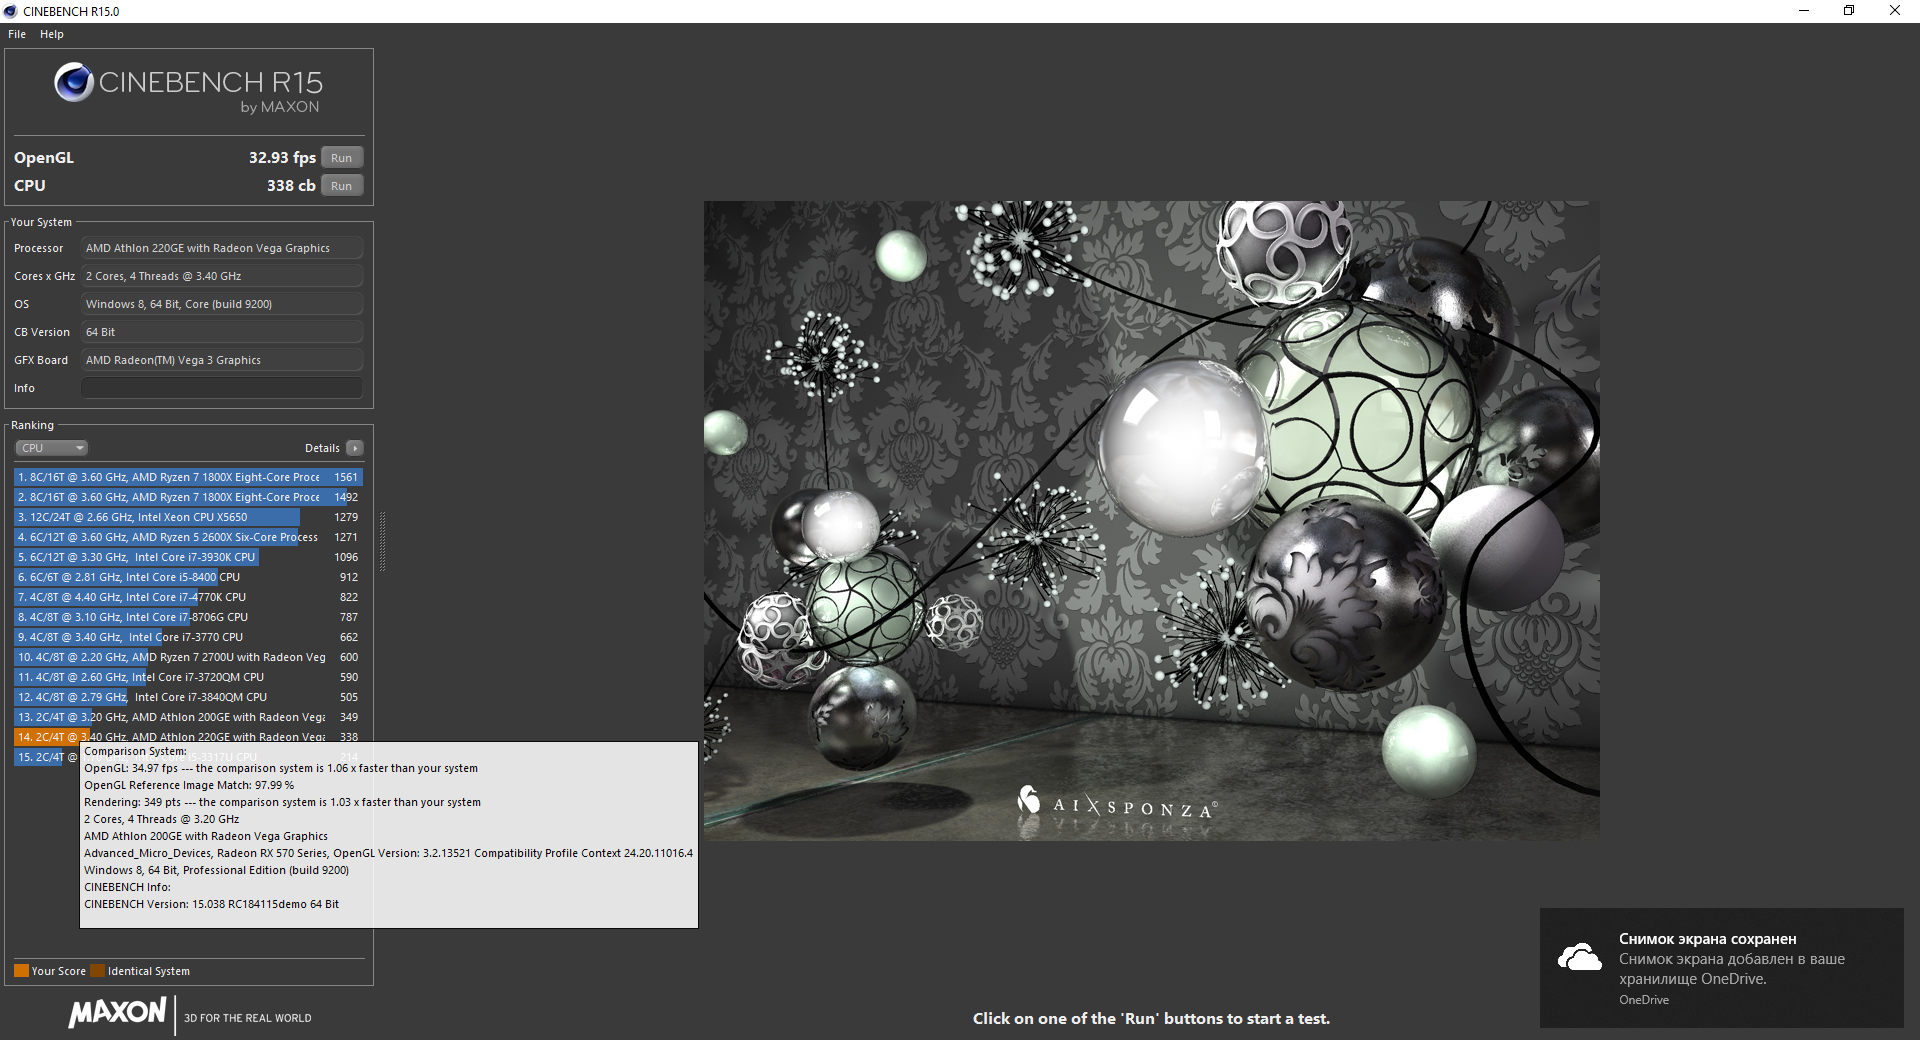Select ranking row 5 Core i7-3930K
This screenshot has height=1040, width=1920.
(x=188, y=557)
